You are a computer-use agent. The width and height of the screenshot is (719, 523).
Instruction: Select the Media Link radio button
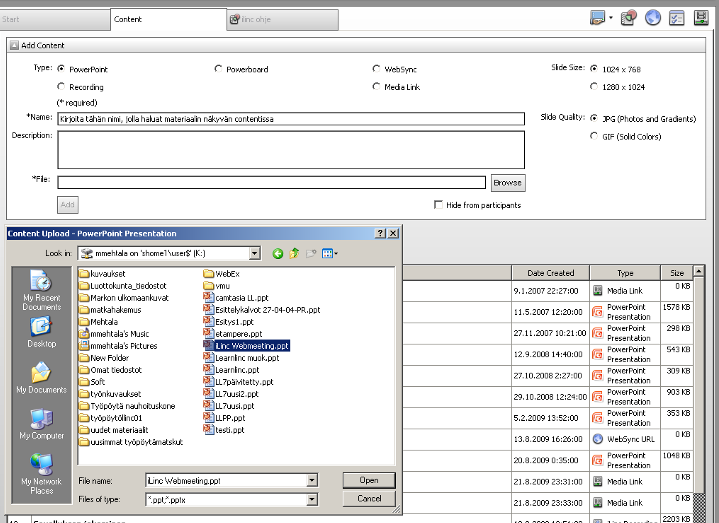click(x=376, y=86)
